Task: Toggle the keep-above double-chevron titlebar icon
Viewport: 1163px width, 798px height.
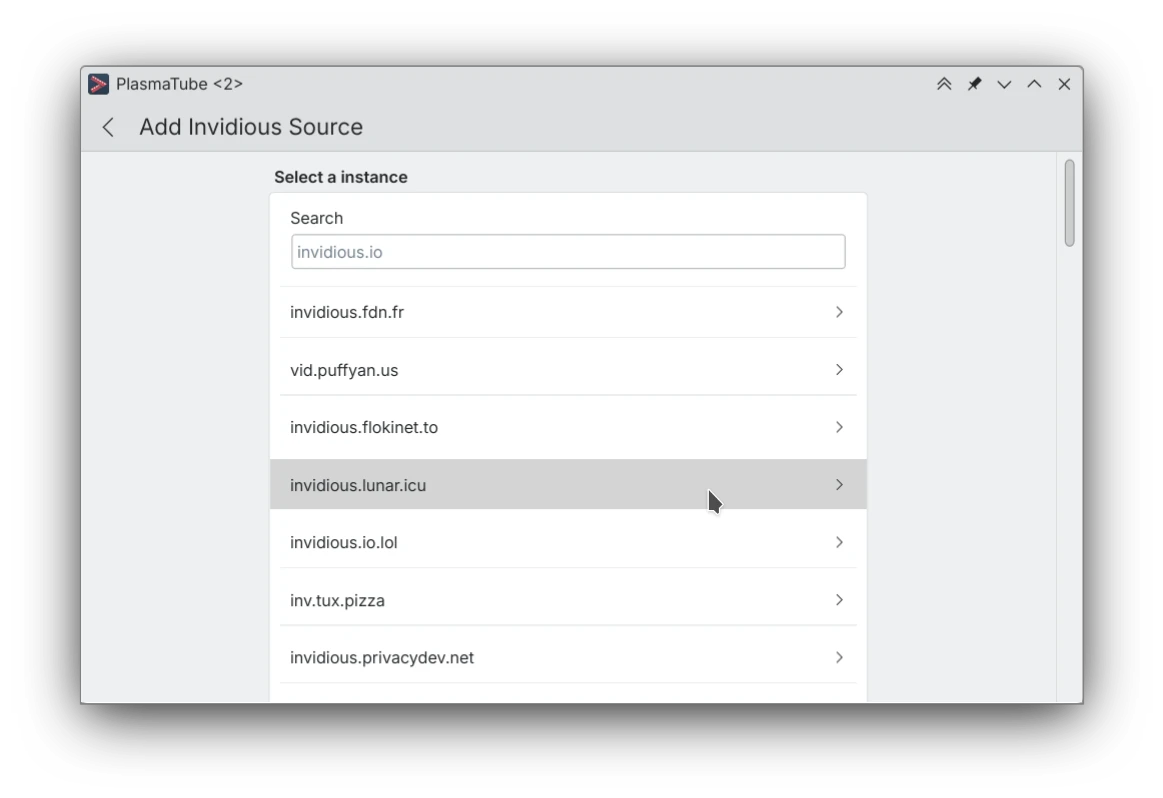Action: point(943,84)
